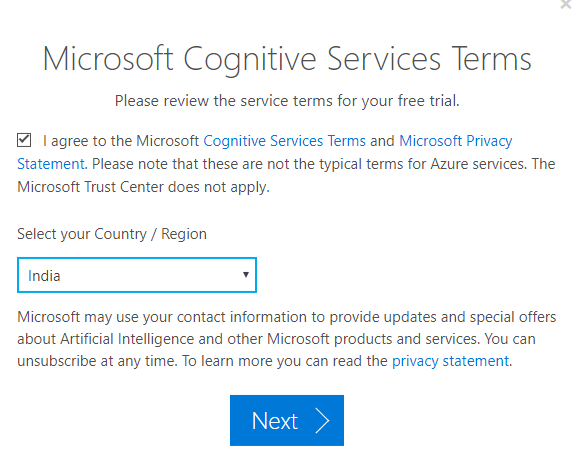Select the India value in the combo box
Viewport: 576px width, 462px height.
click(44, 276)
